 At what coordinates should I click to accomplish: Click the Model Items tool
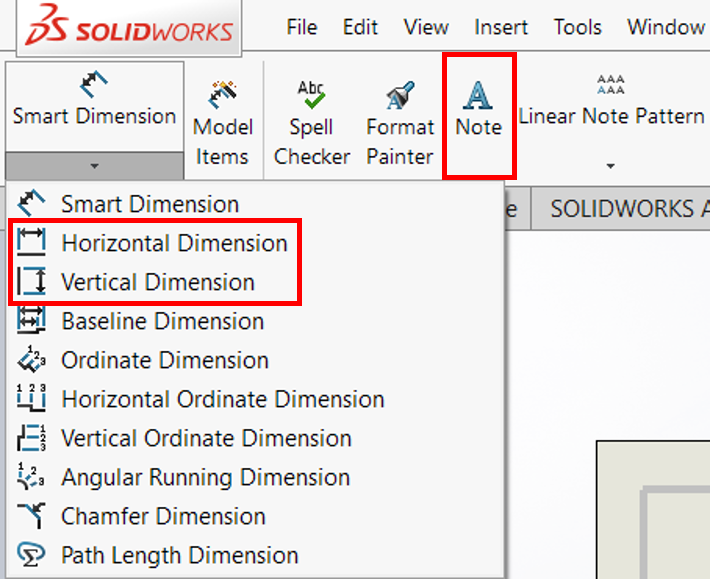click(x=222, y=122)
